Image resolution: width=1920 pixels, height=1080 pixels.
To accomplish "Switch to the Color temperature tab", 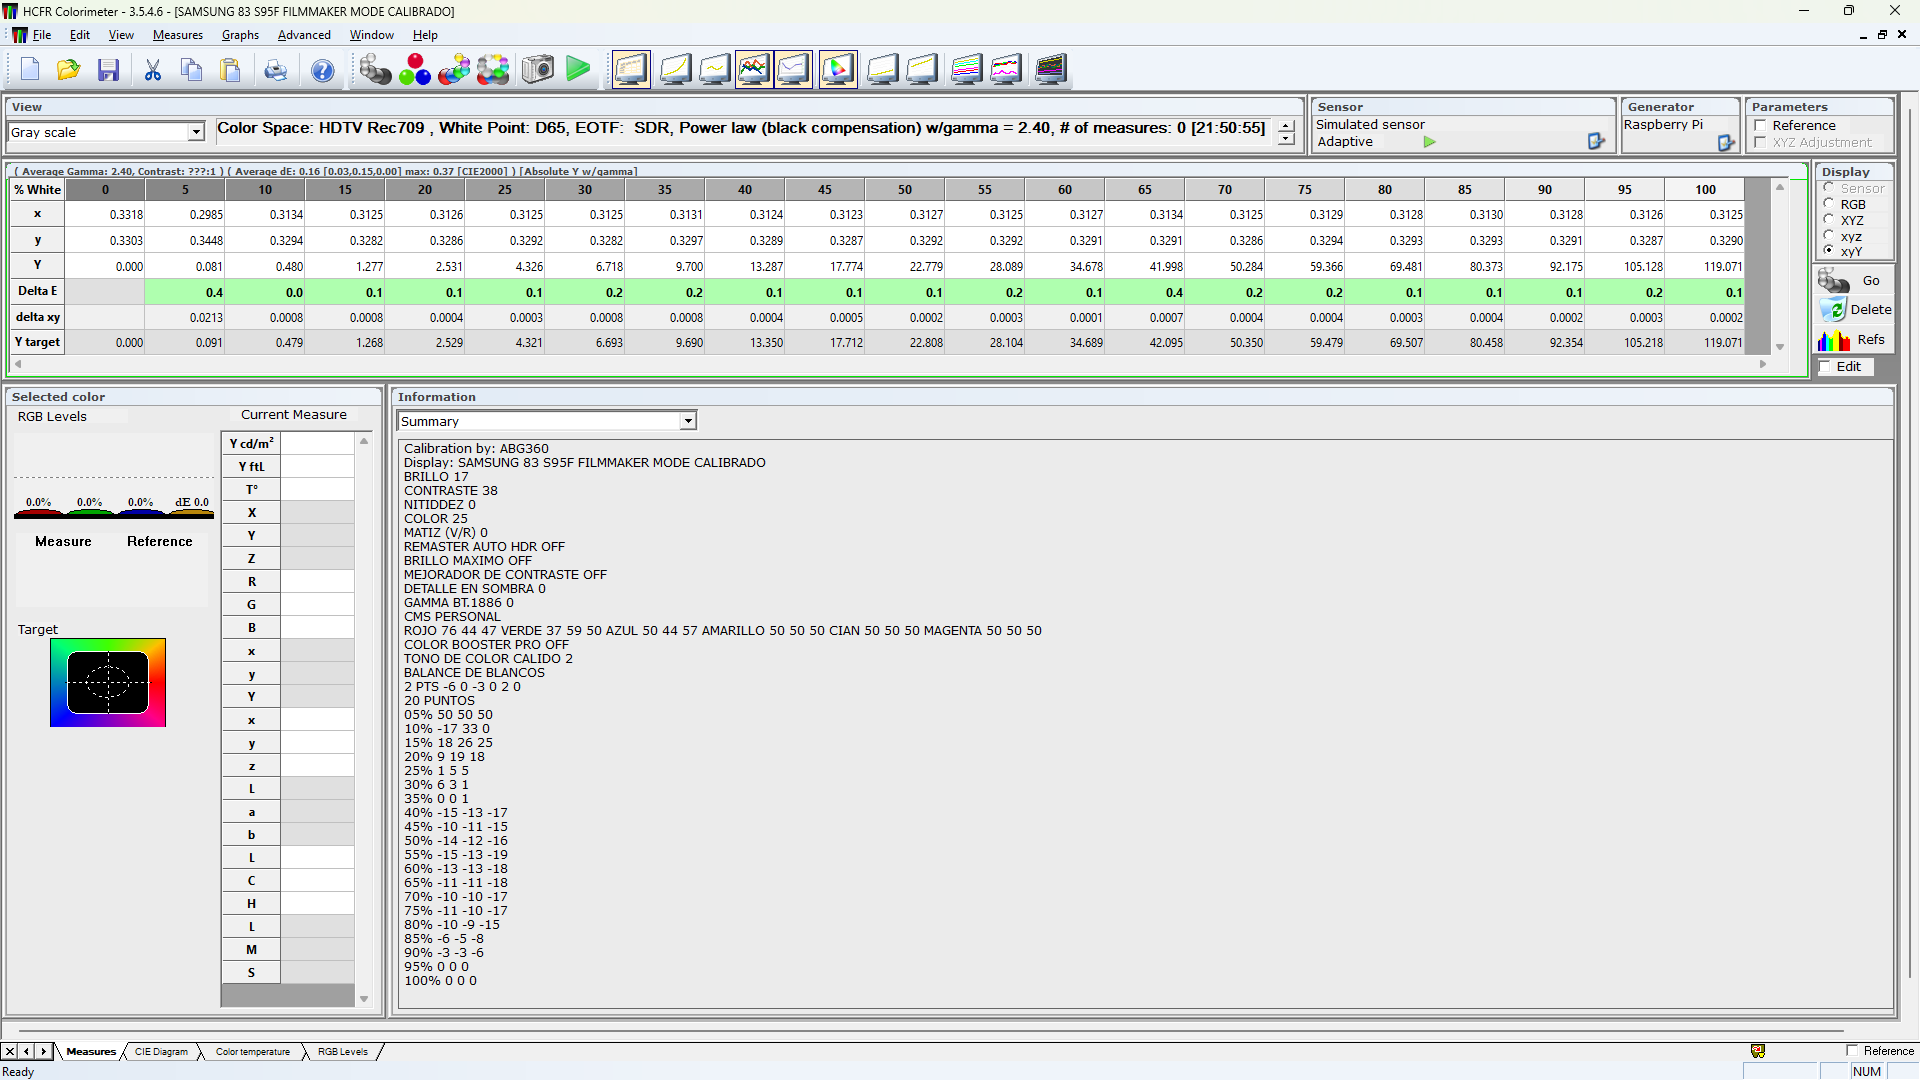I will [253, 1052].
